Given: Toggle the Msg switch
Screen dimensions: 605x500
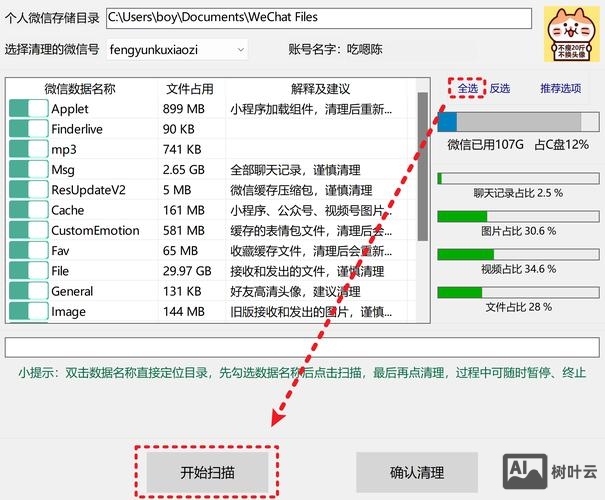Looking at the screenshot, I should [29, 169].
